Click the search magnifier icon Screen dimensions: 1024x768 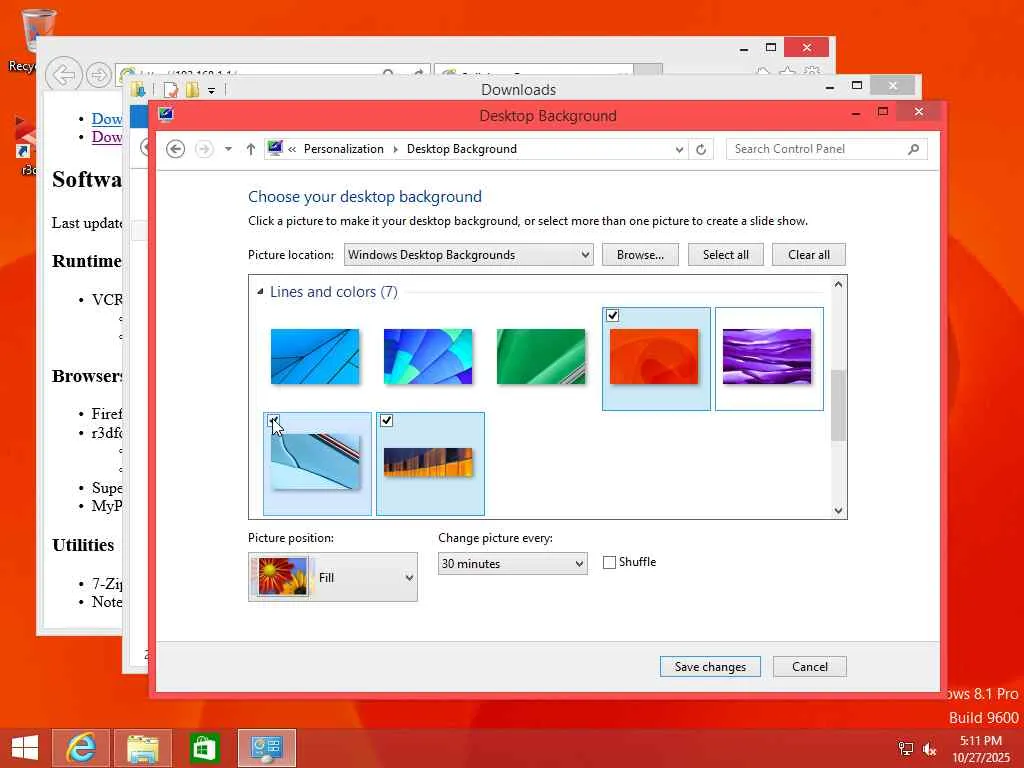coord(914,149)
